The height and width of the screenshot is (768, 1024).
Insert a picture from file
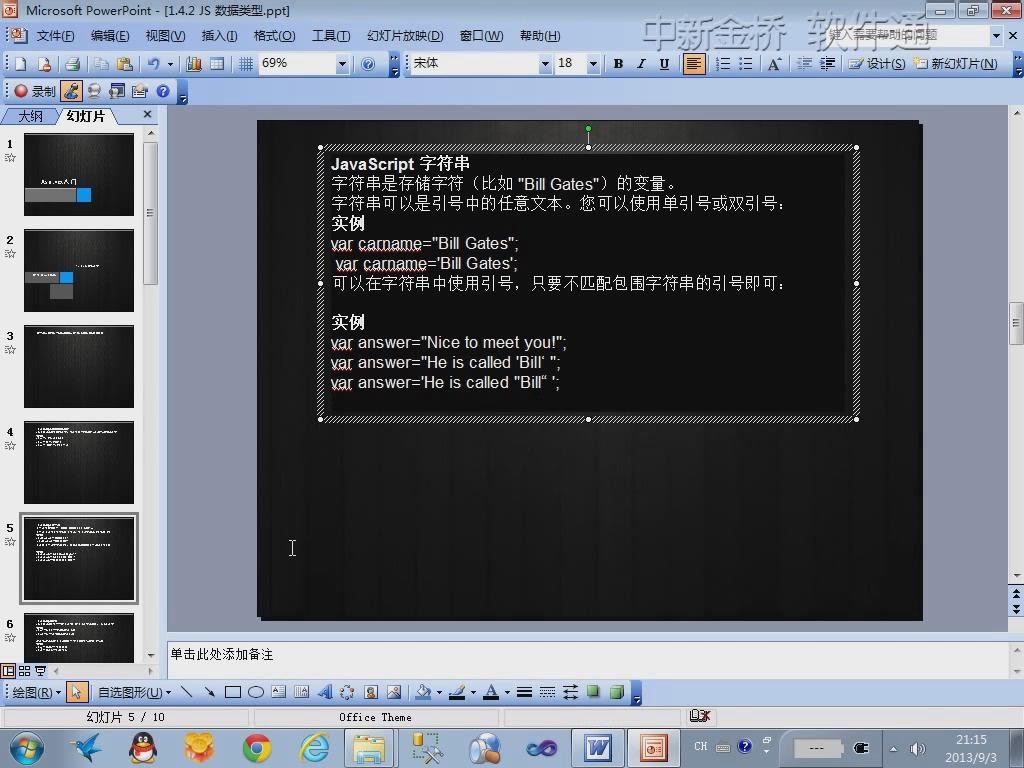point(394,692)
